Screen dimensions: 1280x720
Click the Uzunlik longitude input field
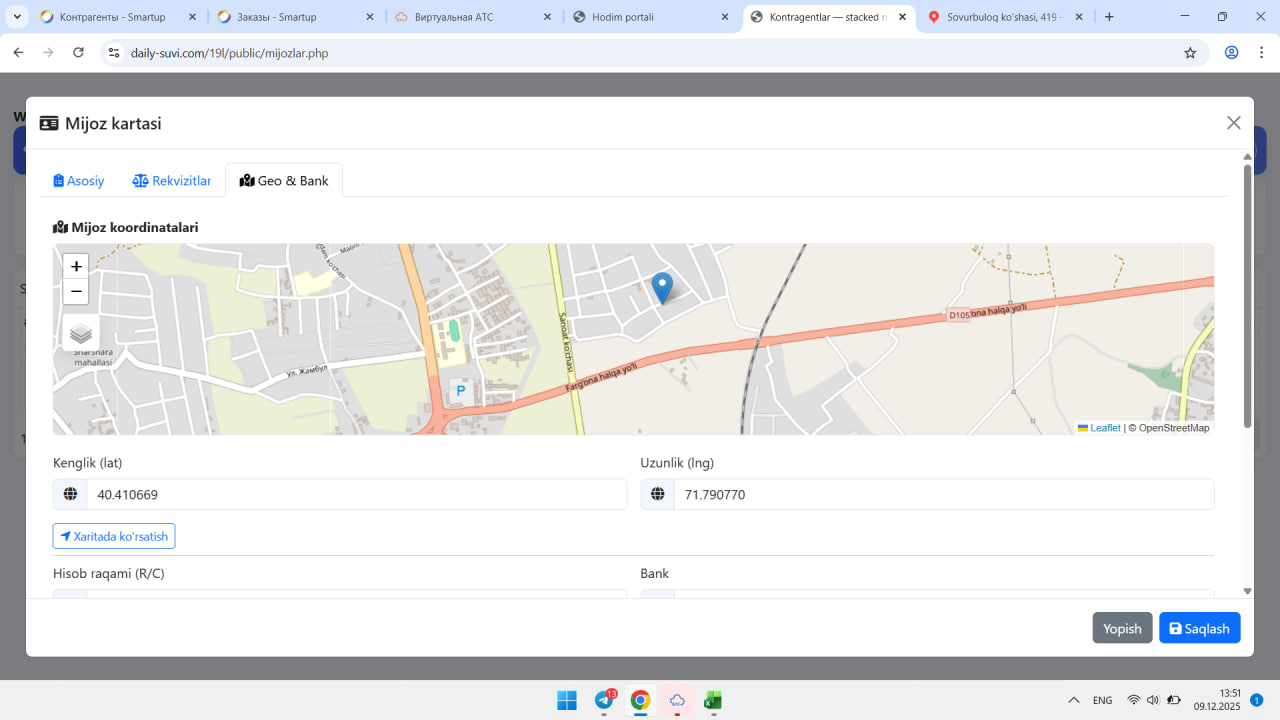pyautogui.click(x=943, y=494)
